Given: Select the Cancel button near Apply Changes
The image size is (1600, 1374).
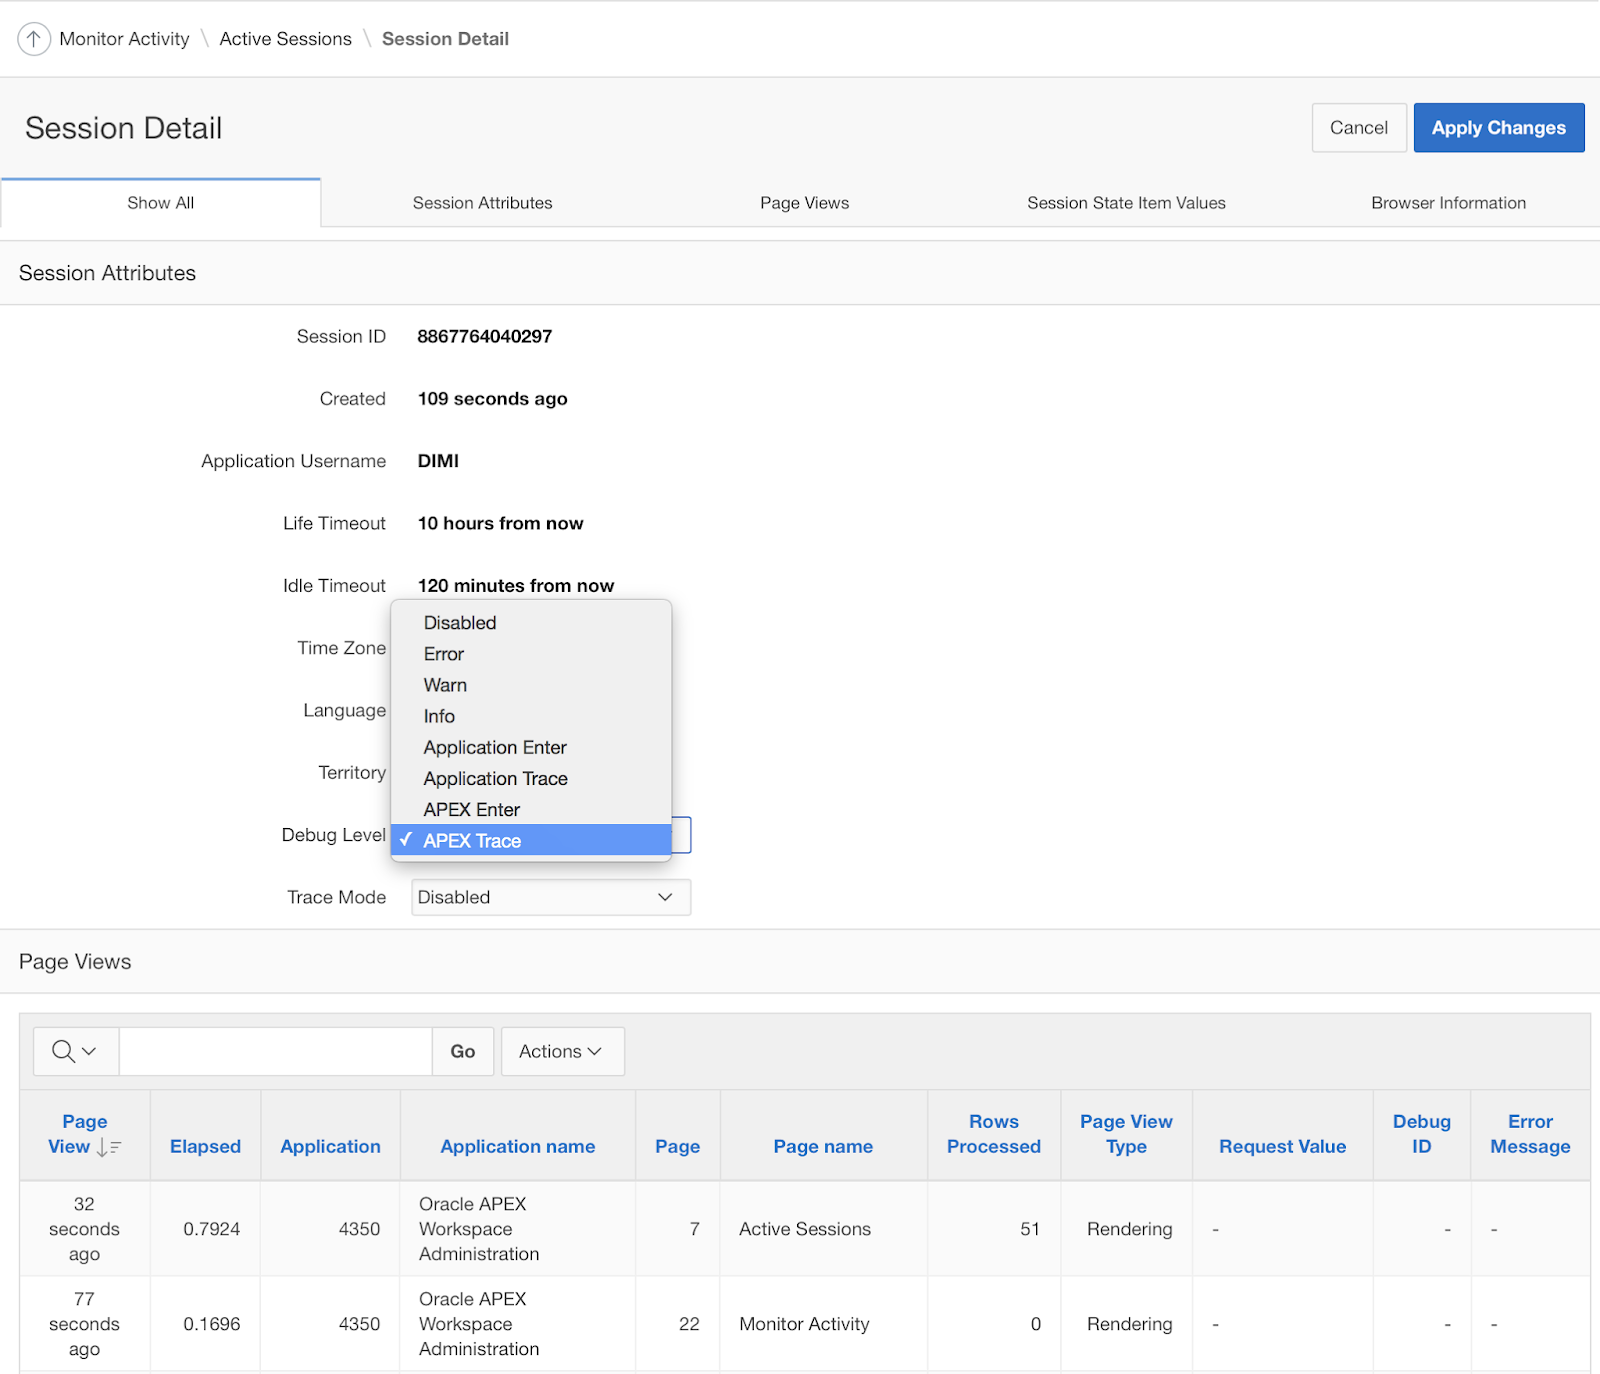Looking at the screenshot, I should click(1358, 127).
